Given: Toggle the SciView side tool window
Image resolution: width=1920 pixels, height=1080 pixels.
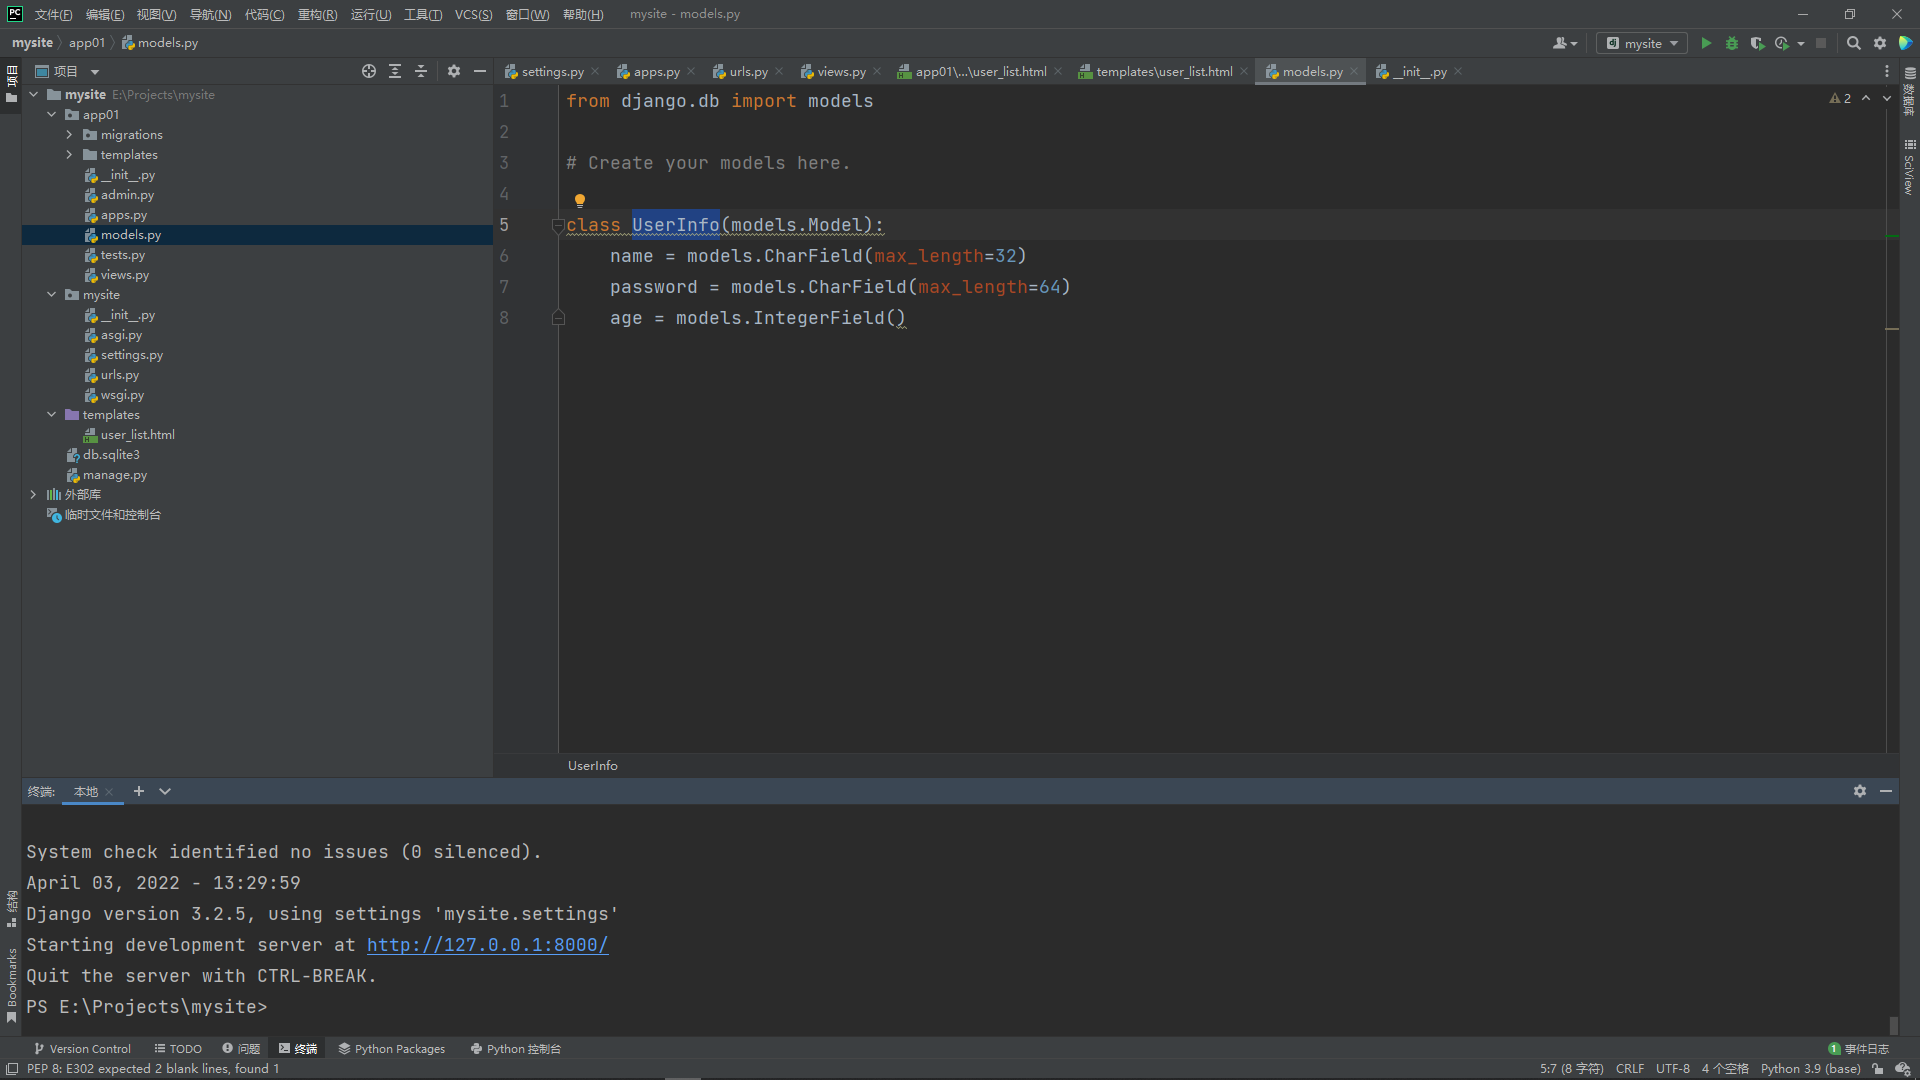Looking at the screenshot, I should pyautogui.click(x=1910, y=167).
